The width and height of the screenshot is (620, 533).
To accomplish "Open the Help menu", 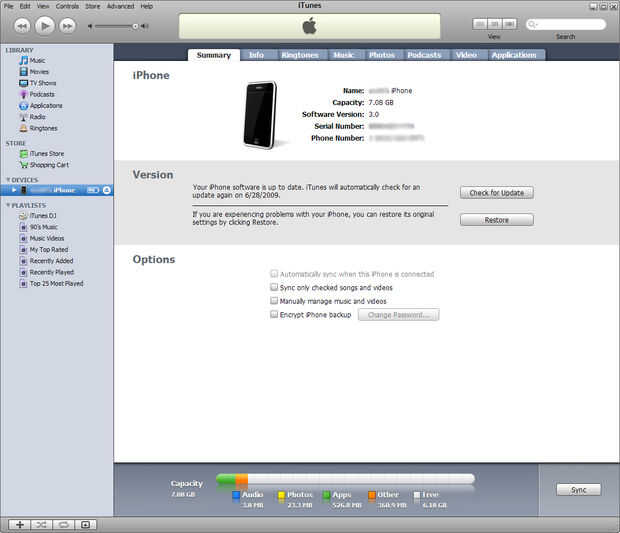I will [147, 6].
